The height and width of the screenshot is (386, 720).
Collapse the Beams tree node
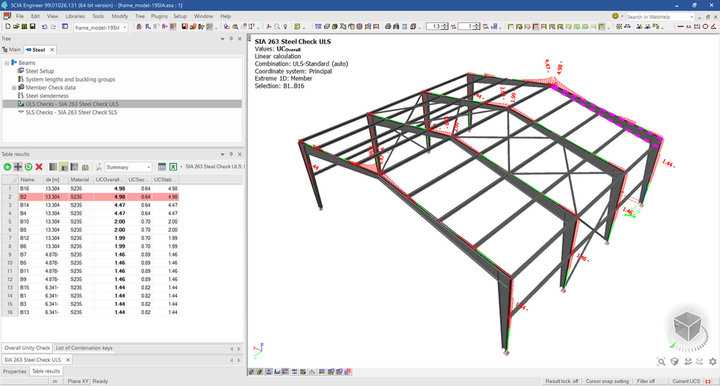pos(6,63)
